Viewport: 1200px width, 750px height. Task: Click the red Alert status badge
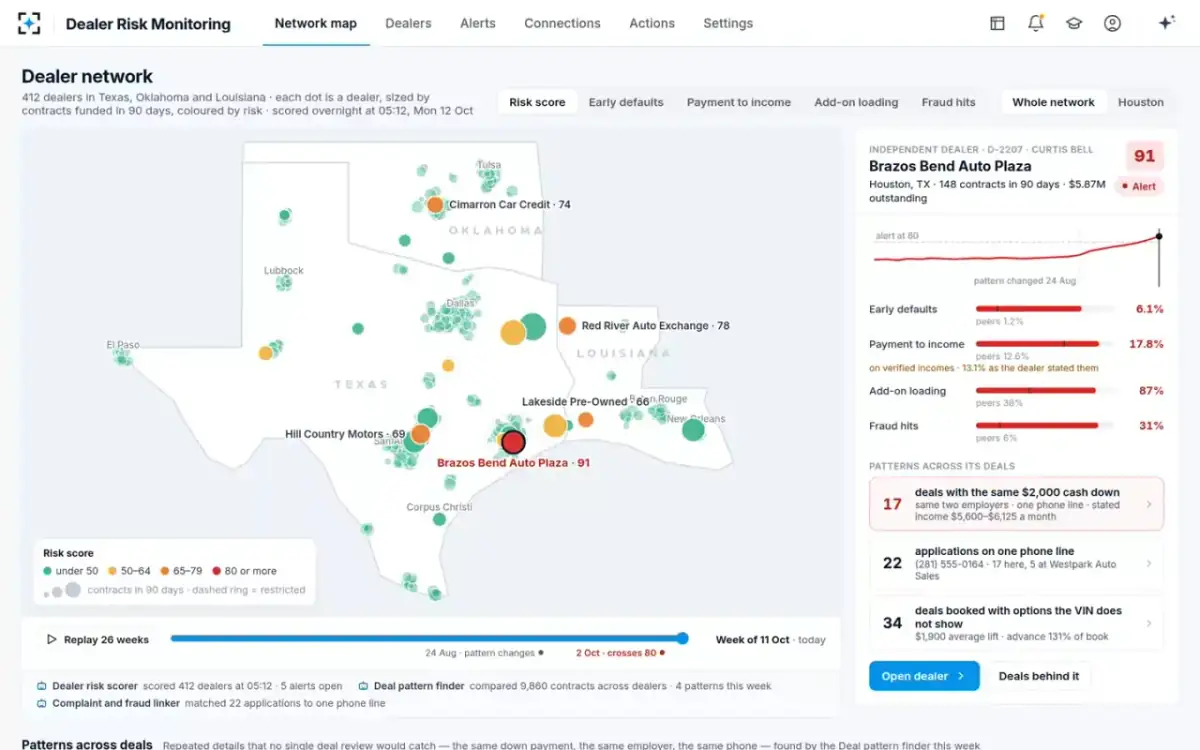pyautogui.click(x=1138, y=186)
